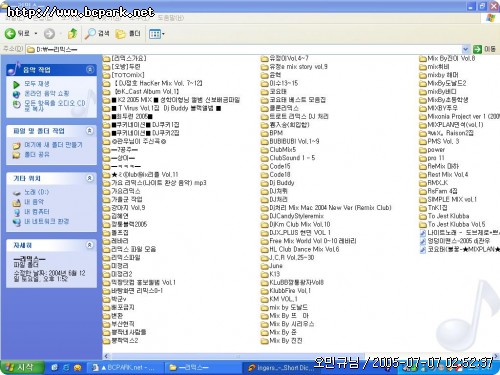Screen dimensions: 500x375
Task: Open the Back button history dropdown arrow
Action: click(36, 34)
